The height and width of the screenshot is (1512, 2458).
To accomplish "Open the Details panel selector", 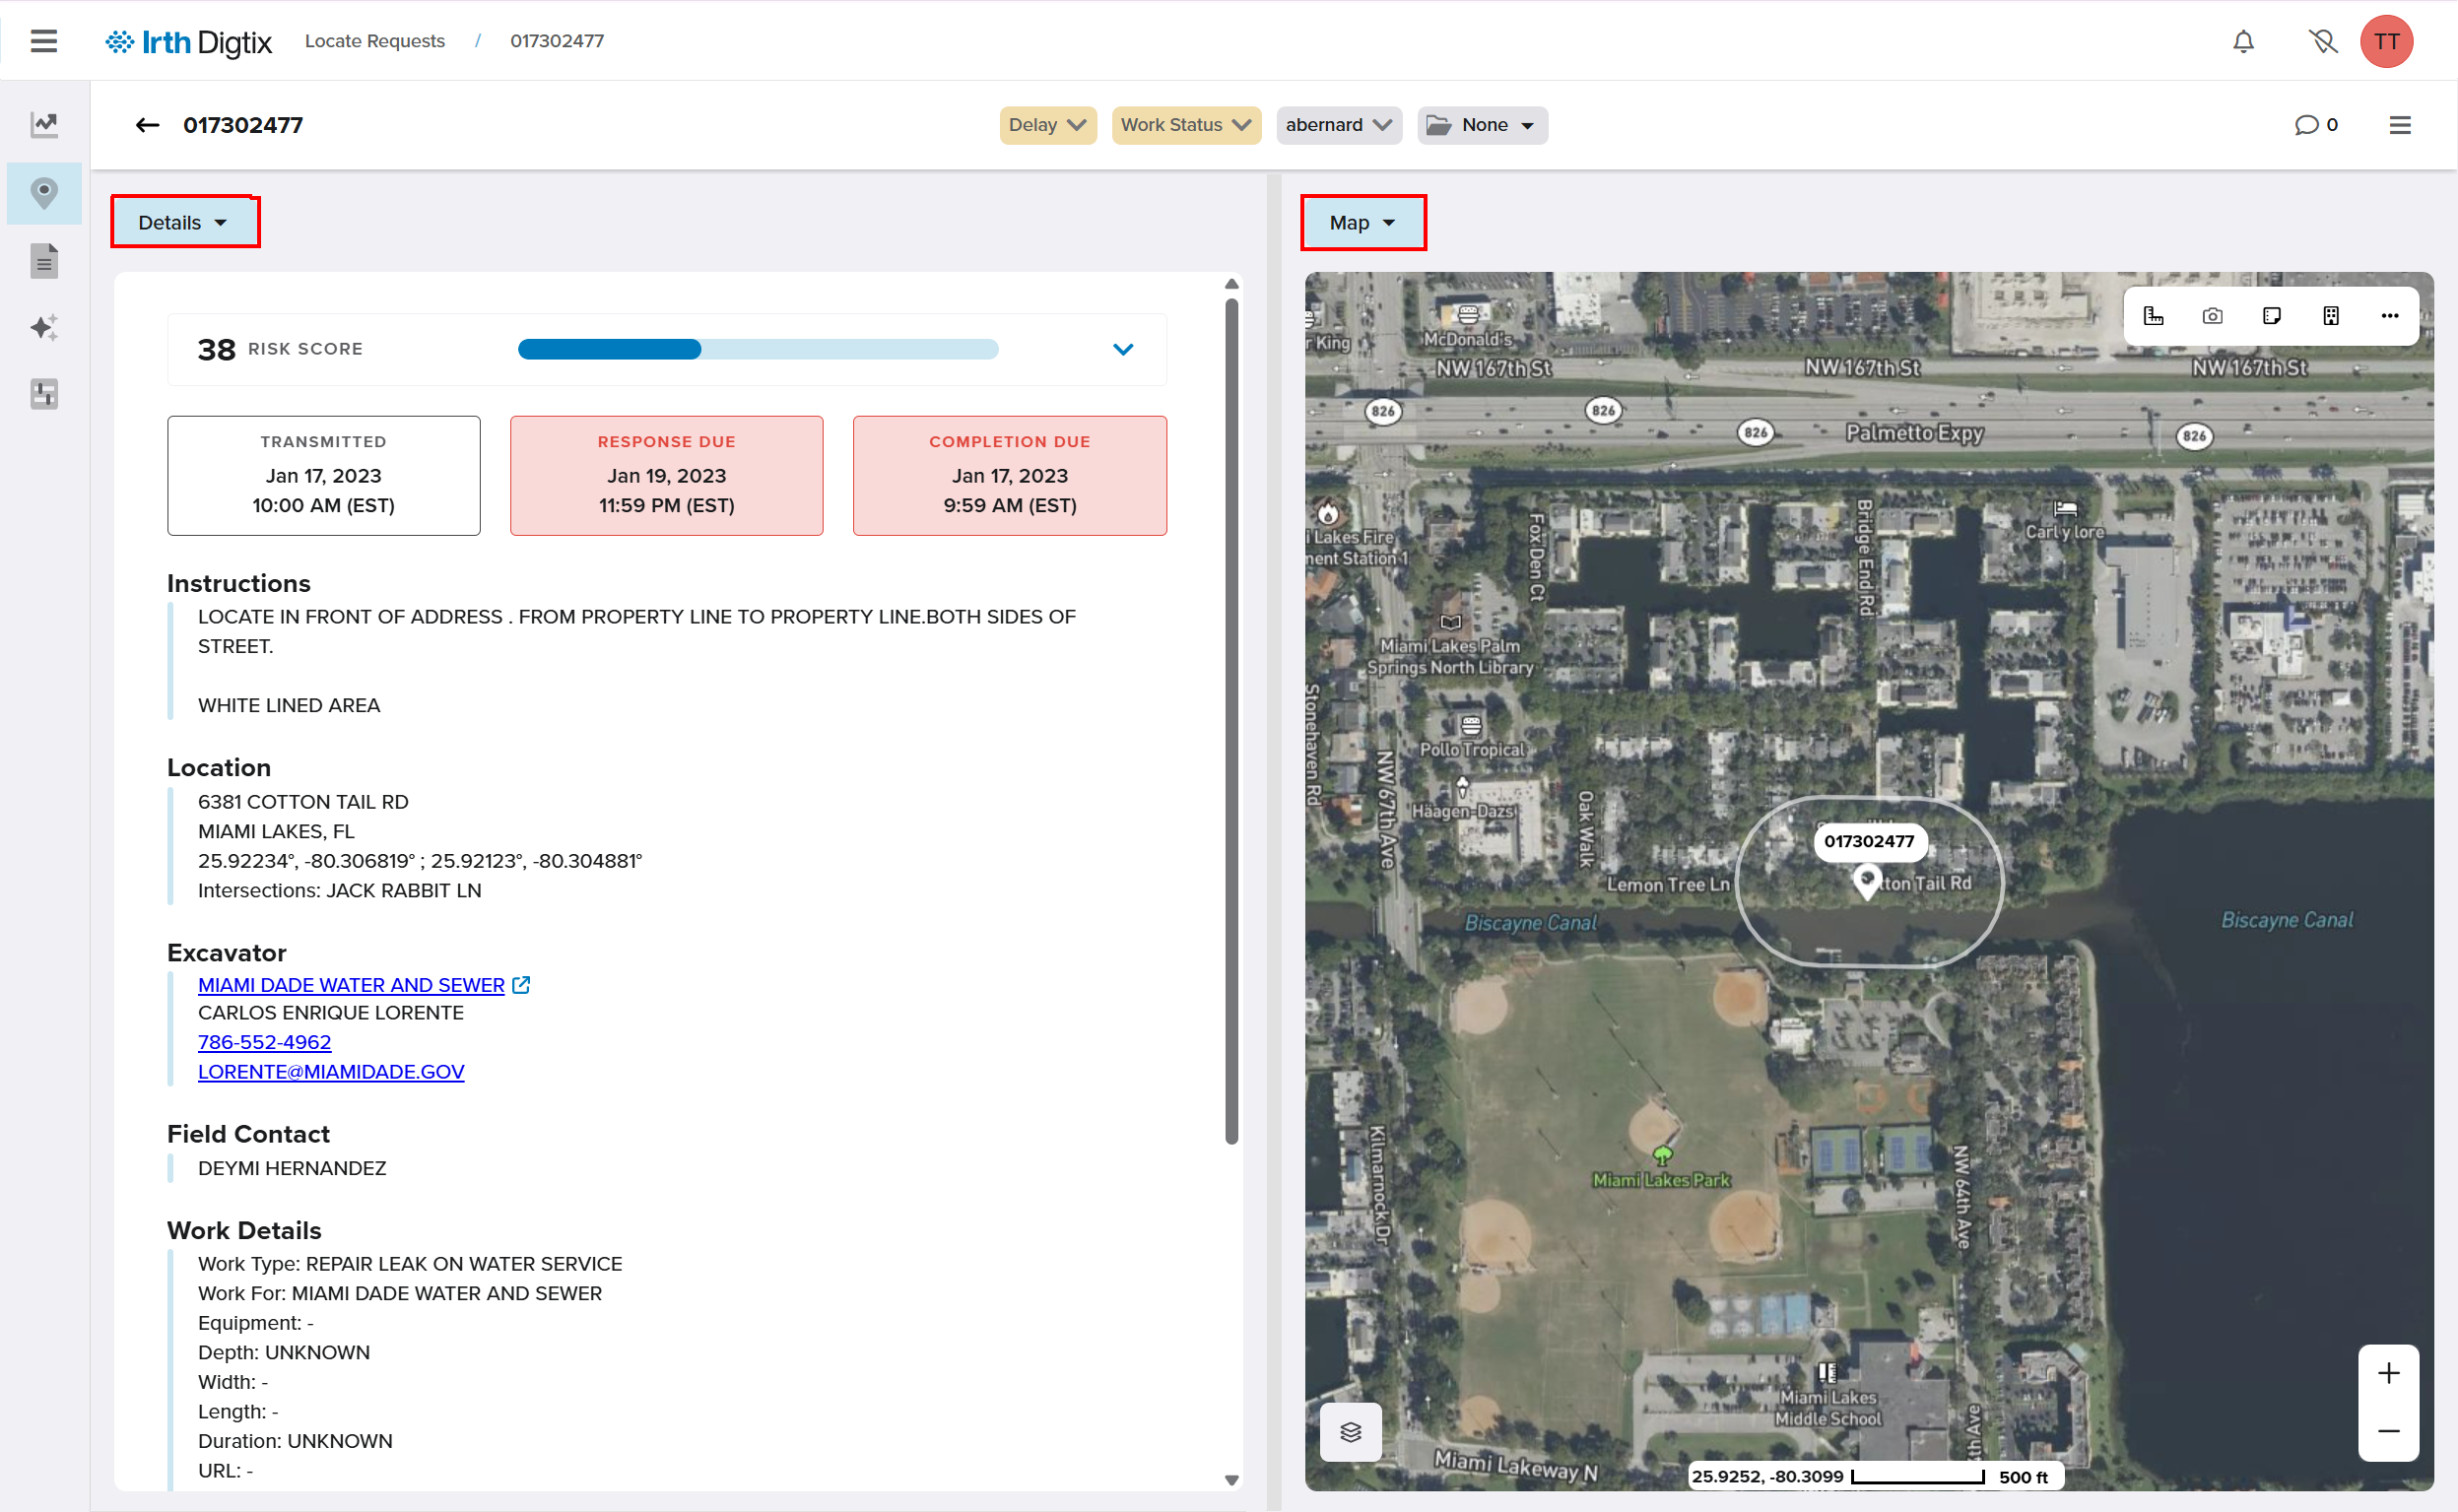I will pyautogui.click(x=184, y=222).
